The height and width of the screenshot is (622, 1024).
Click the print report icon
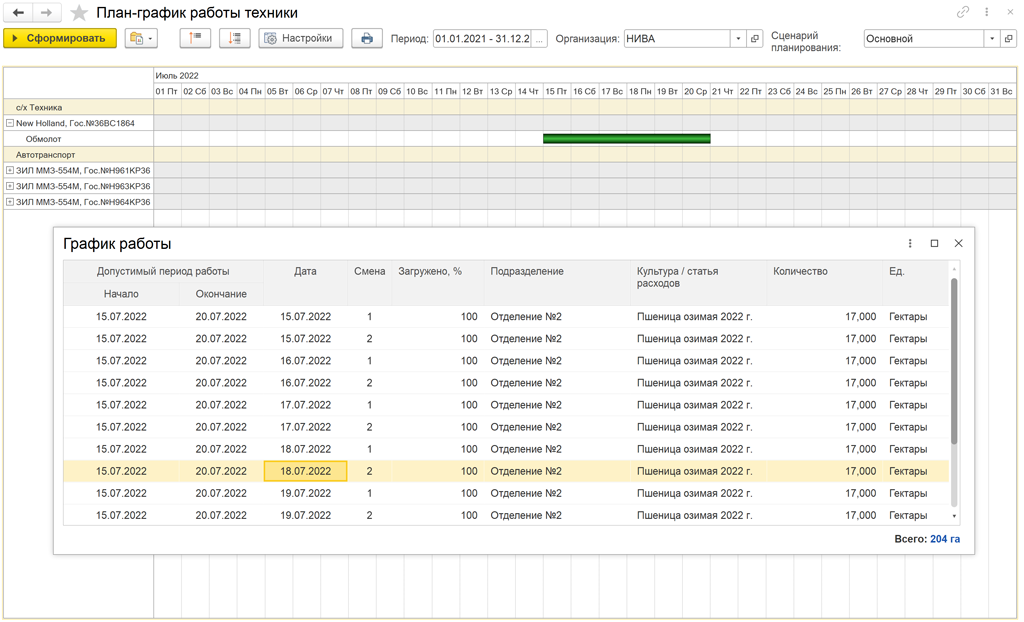click(x=367, y=38)
